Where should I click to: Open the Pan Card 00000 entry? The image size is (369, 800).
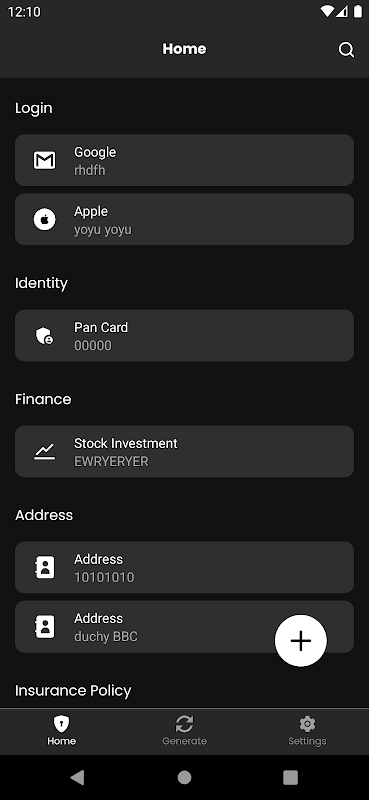click(184, 336)
